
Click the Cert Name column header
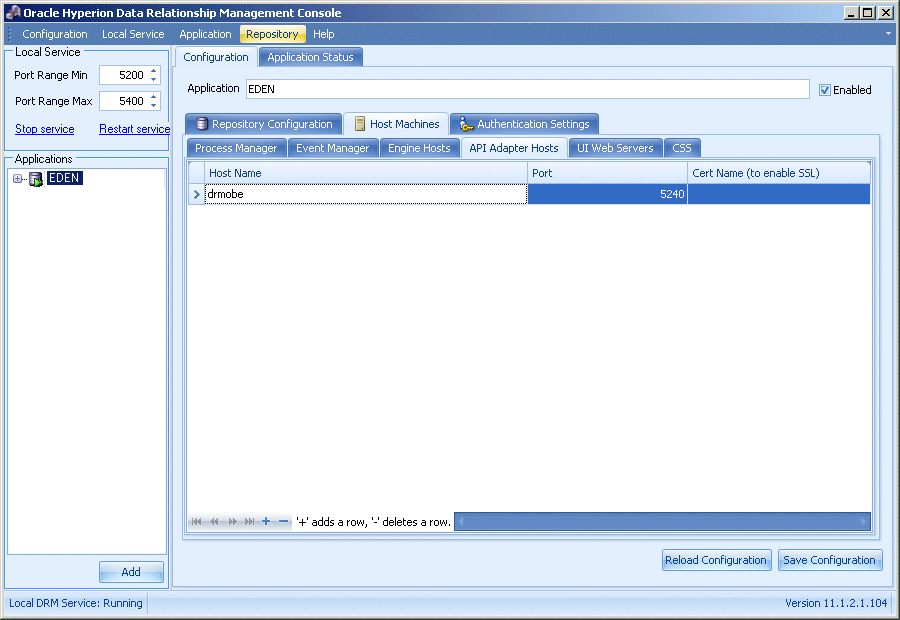[x=779, y=173]
